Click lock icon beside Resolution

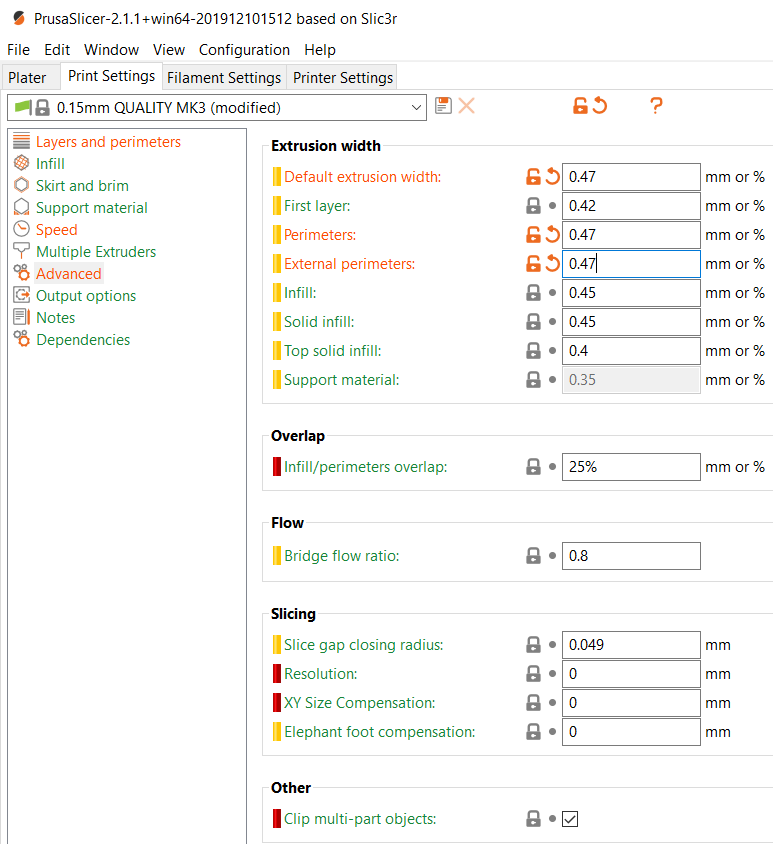click(x=533, y=674)
